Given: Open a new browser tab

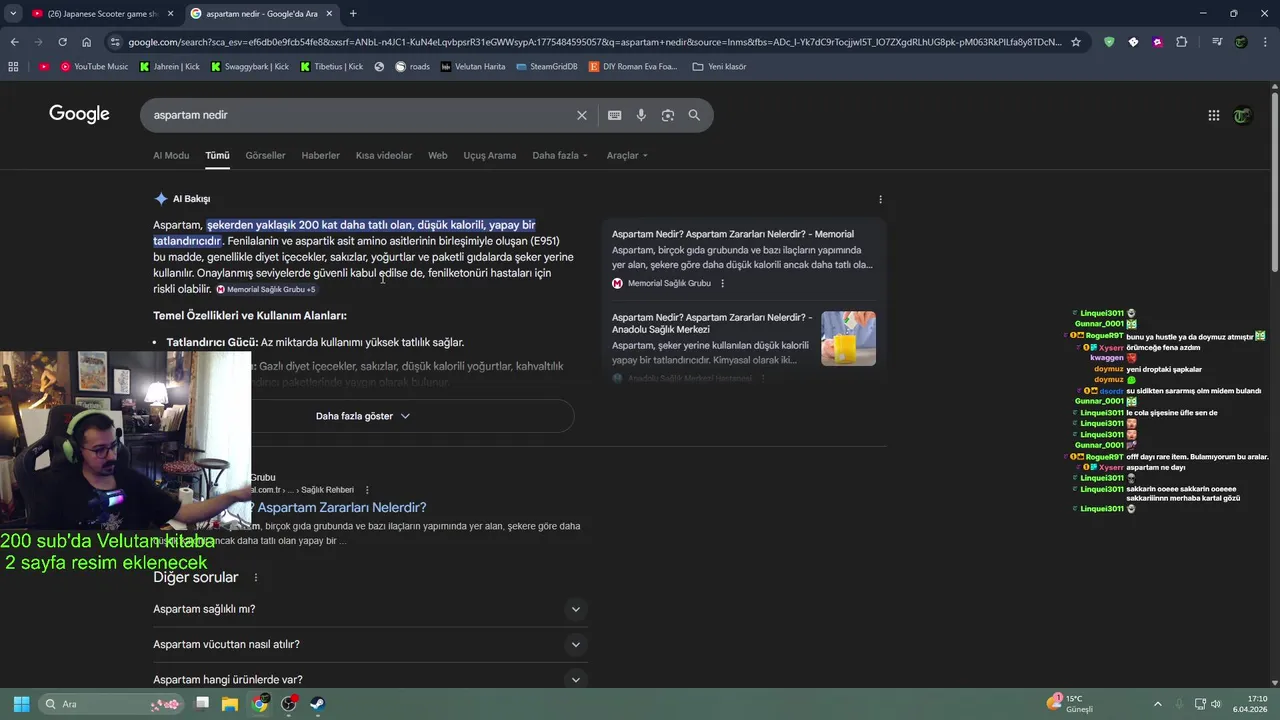Looking at the screenshot, I should [353, 13].
